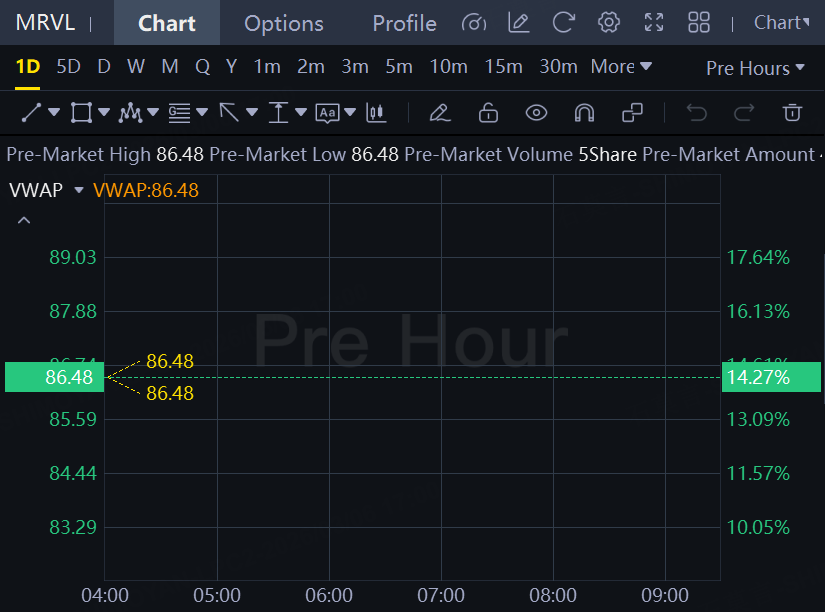Click the 89.03 price axis label
This screenshot has width=825, height=612.
[73, 257]
